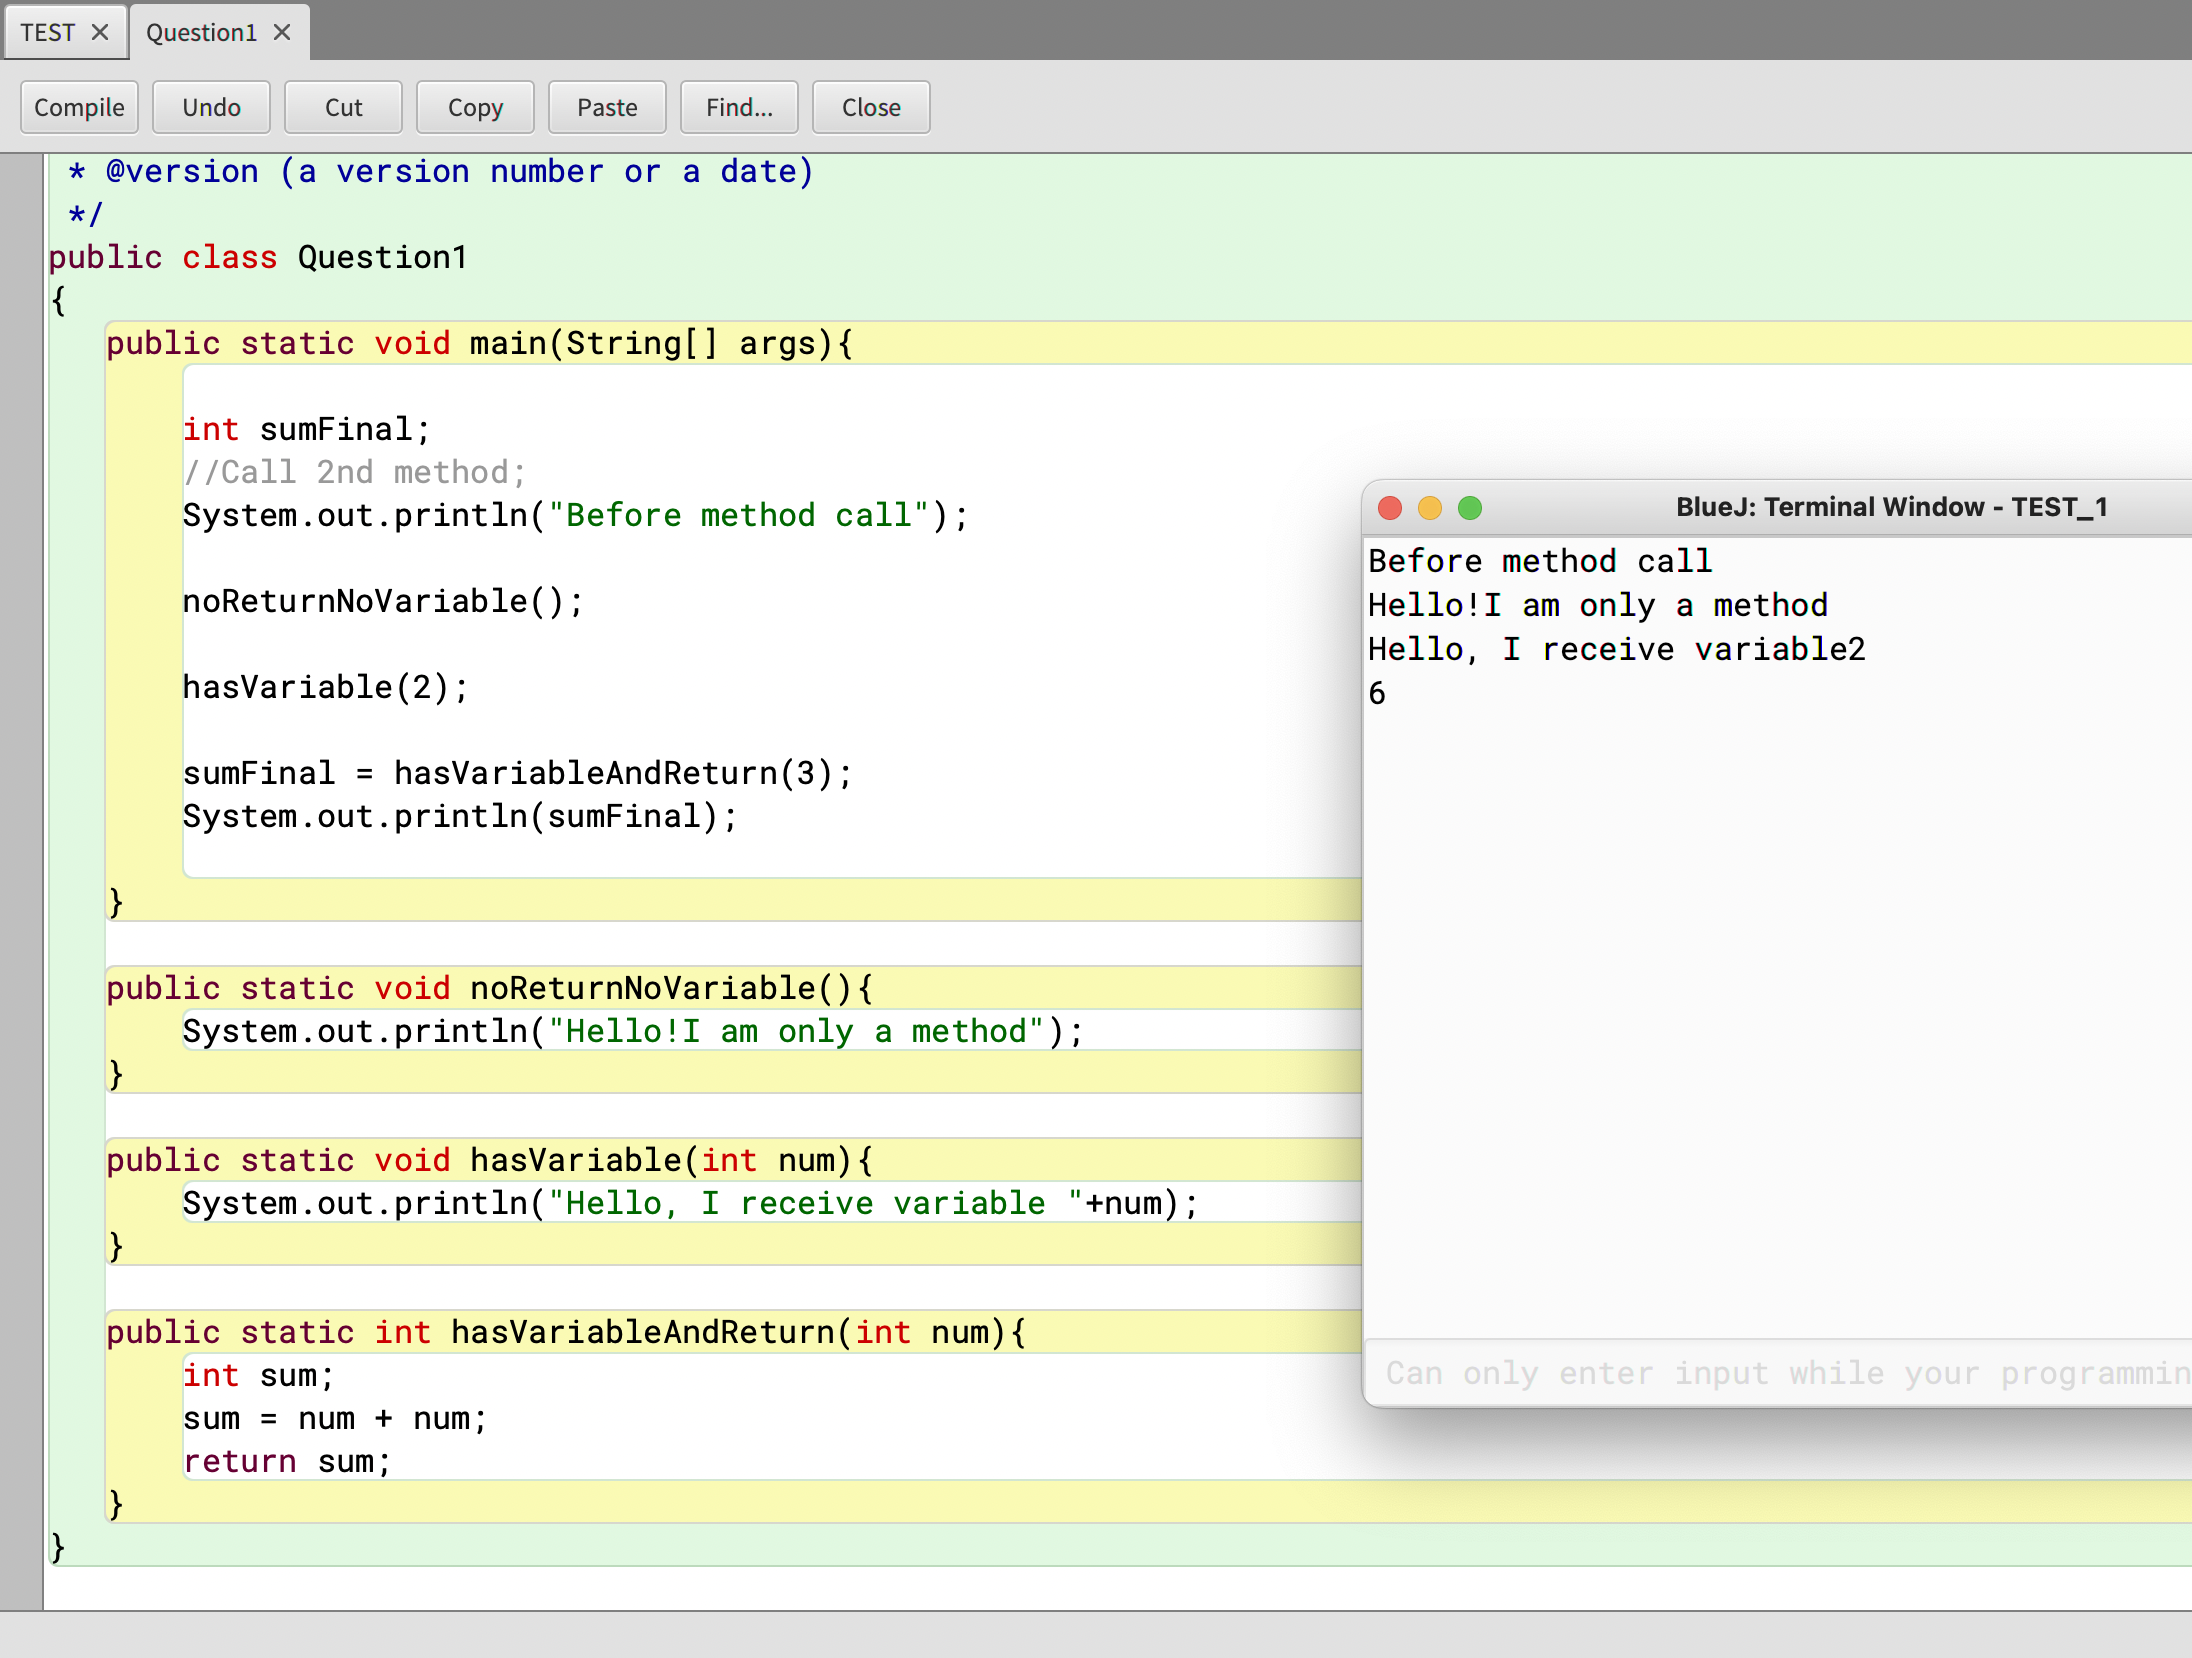Place cursor on noReturnNoVariable() call line
This screenshot has width=2192, height=1658.
(382, 601)
